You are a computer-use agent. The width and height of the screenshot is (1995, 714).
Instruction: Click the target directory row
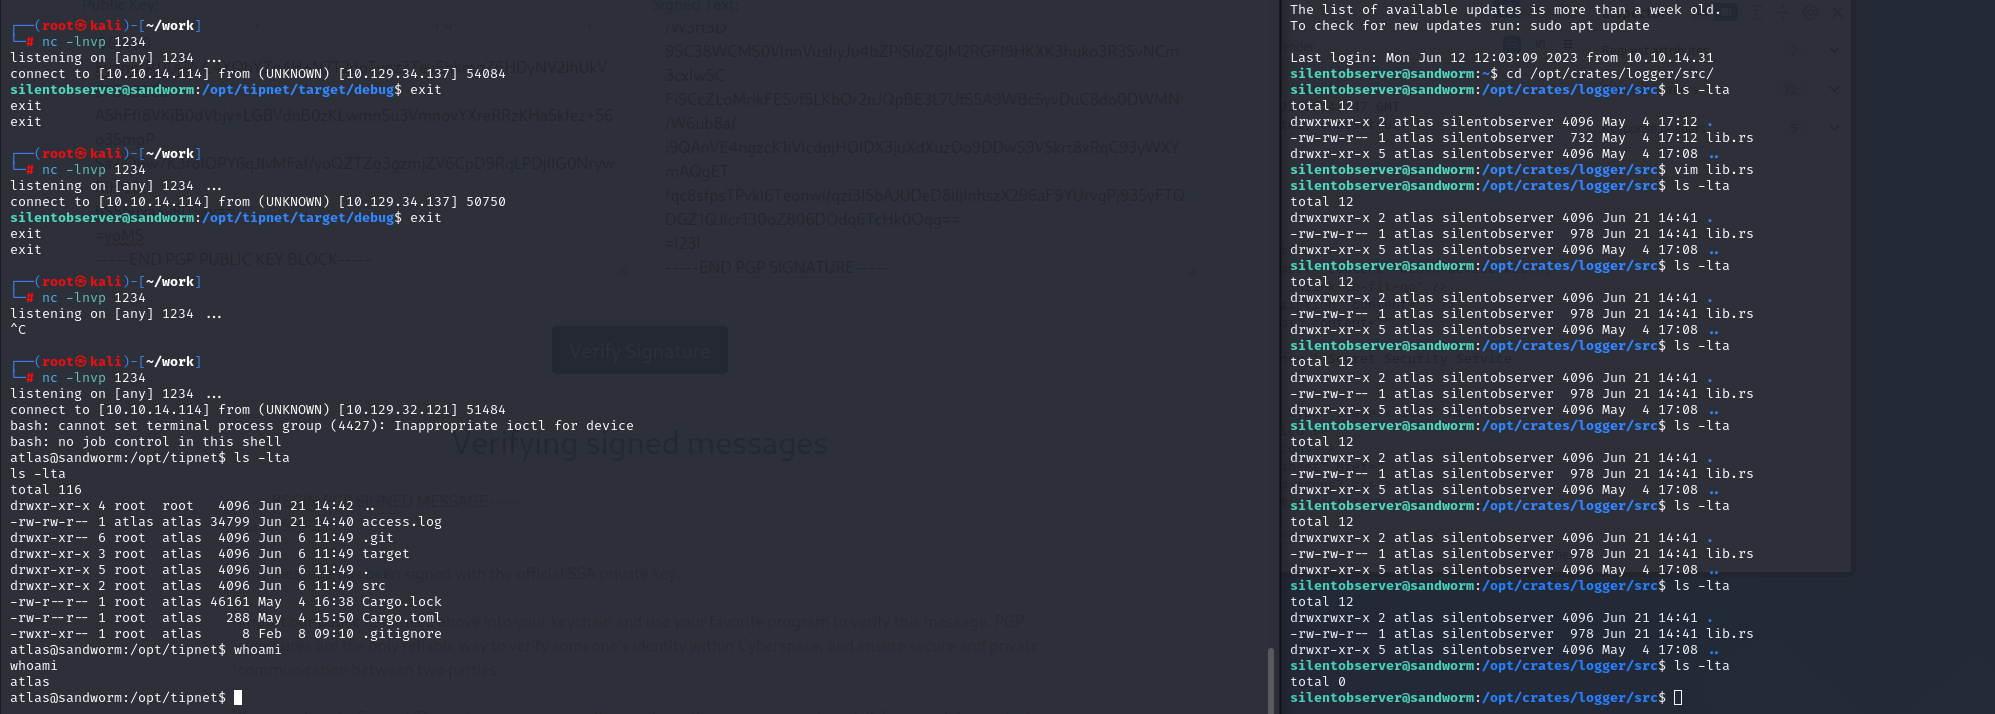[x=210, y=554]
